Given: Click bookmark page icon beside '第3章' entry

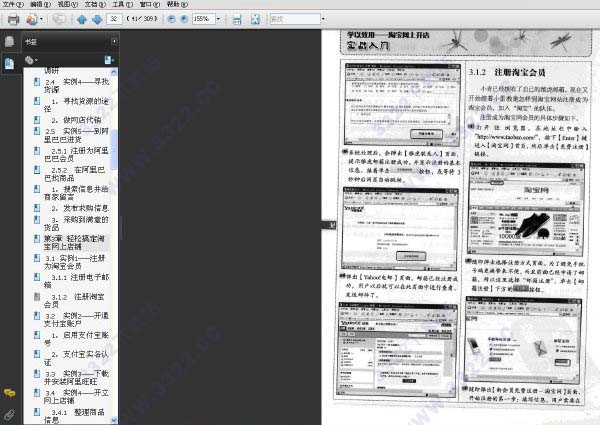Looking at the screenshot, I should 37,239.
